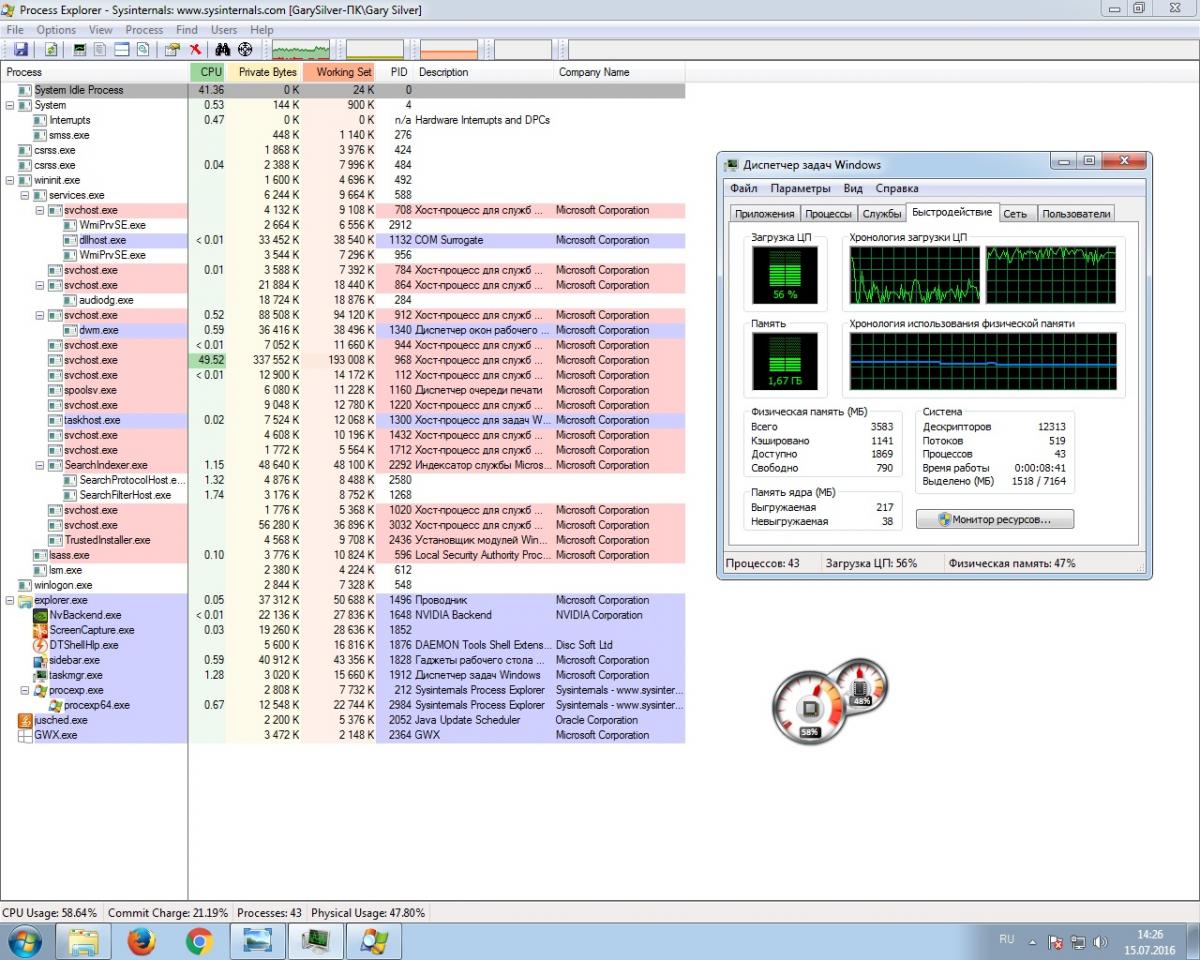Click the Find binoculars toolbar icon

click(223, 49)
